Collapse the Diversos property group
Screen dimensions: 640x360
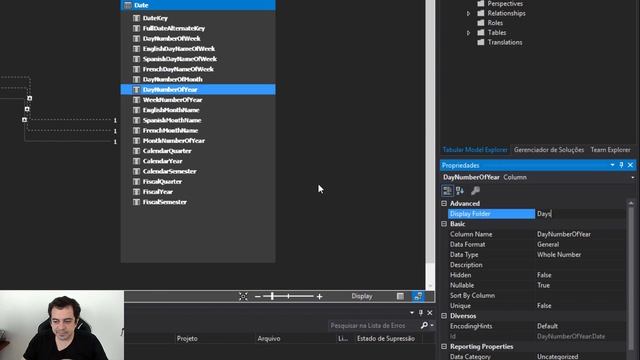(x=444, y=316)
